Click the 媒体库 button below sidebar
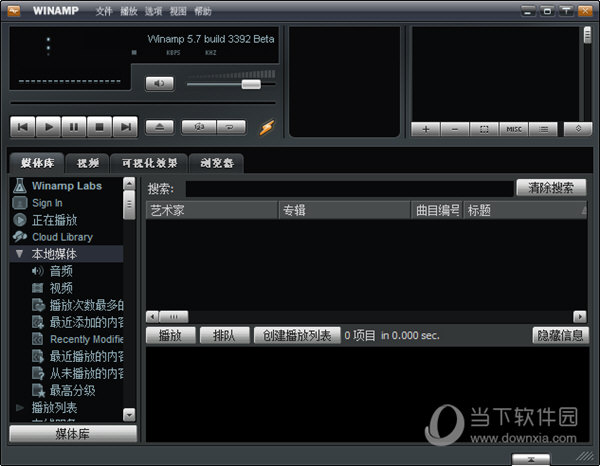This screenshot has width=600, height=466. pyautogui.click(x=73, y=434)
